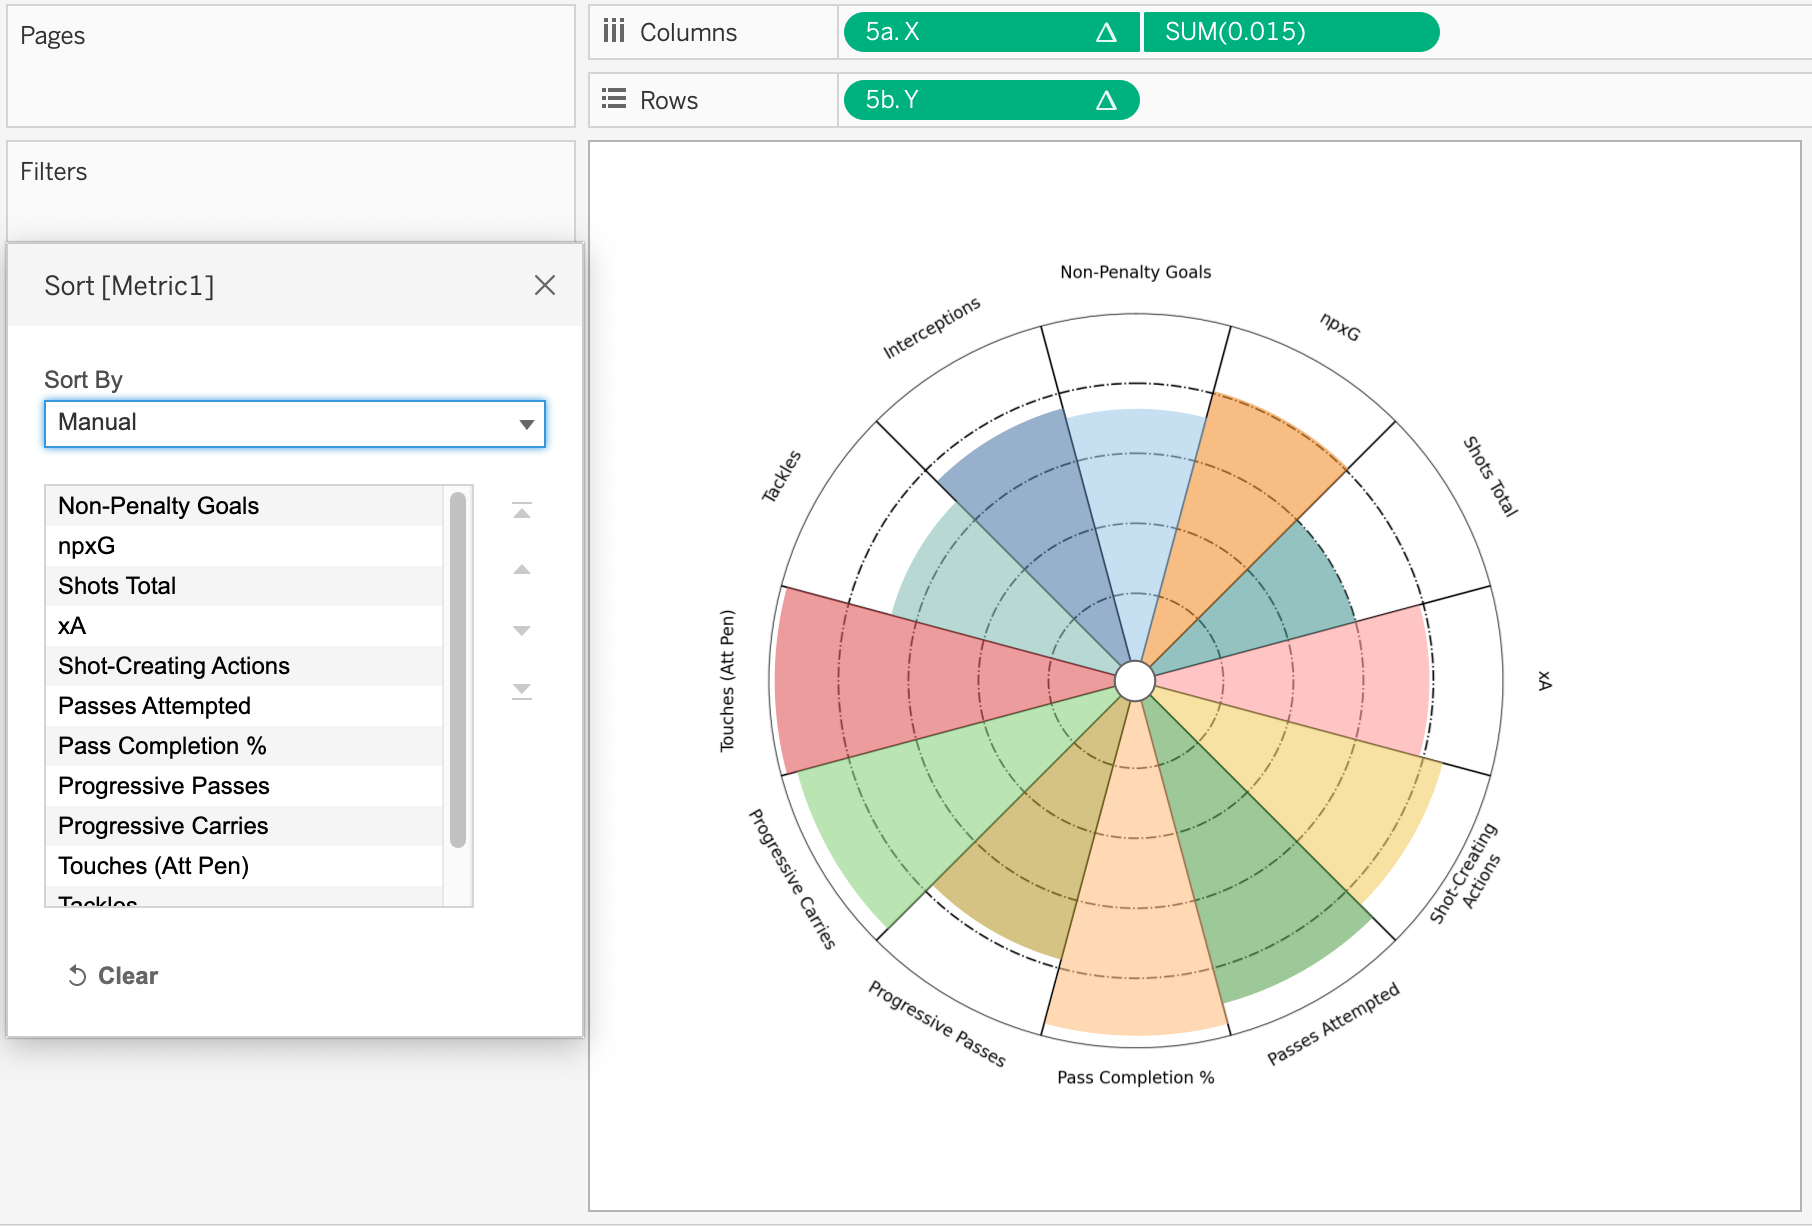This screenshot has width=1812, height=1226.
Task: Click the sort list scrollbar
Action: click(x=458, y=670)
